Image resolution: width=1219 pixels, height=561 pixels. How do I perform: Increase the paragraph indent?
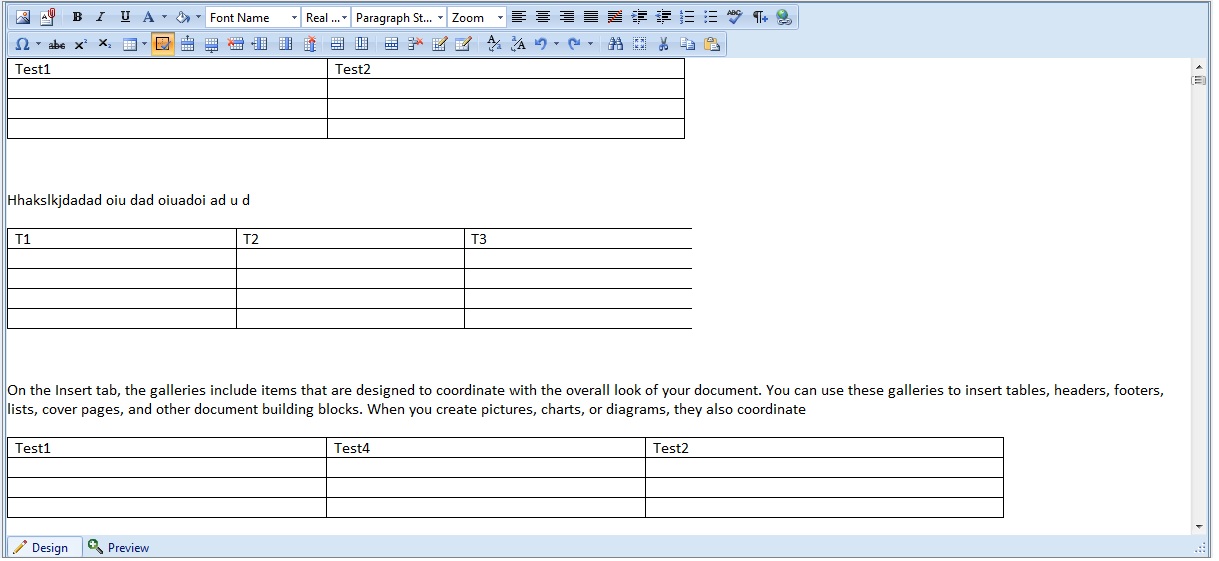coord(639,17)
